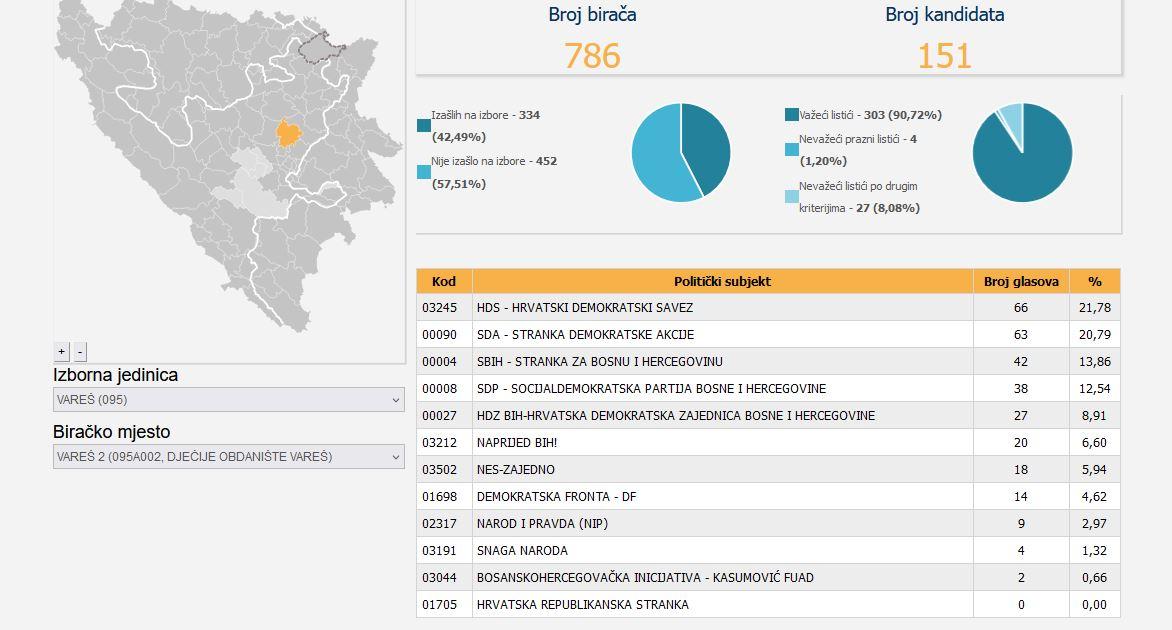Click the 8,91 percentage cell
This screenshot has height=630, width=1172.
[1094, 416]
